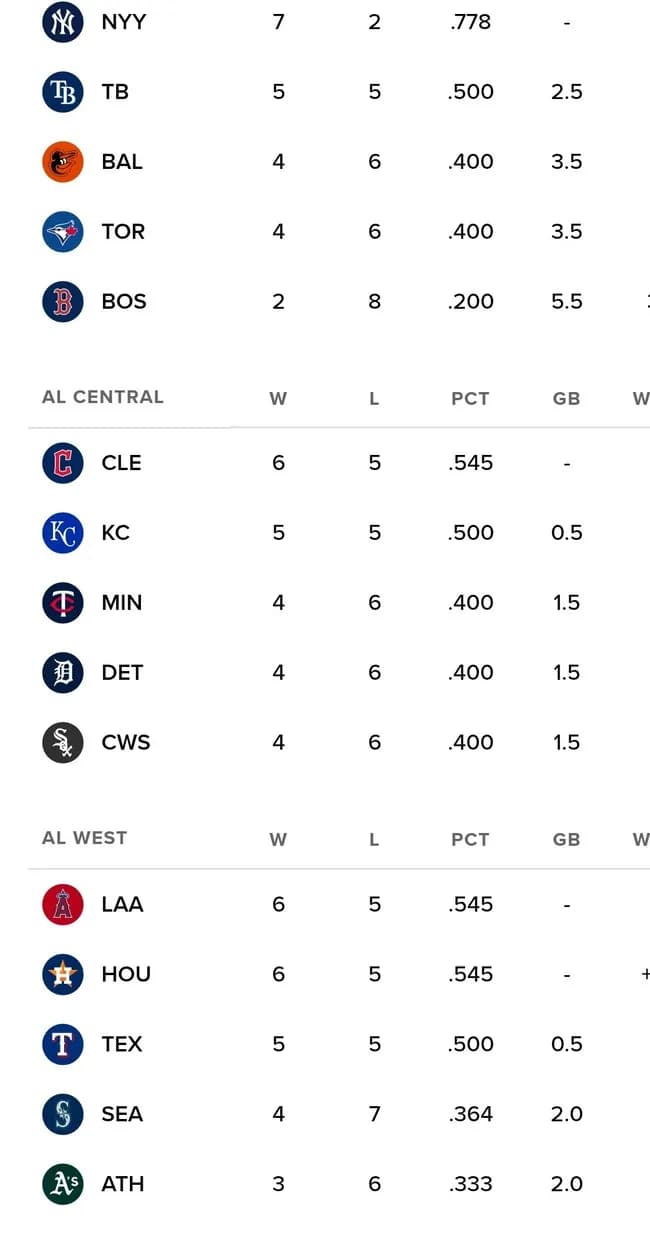
Task: Open the Baltimore Orioles team logo
Action: click(62, 162)
